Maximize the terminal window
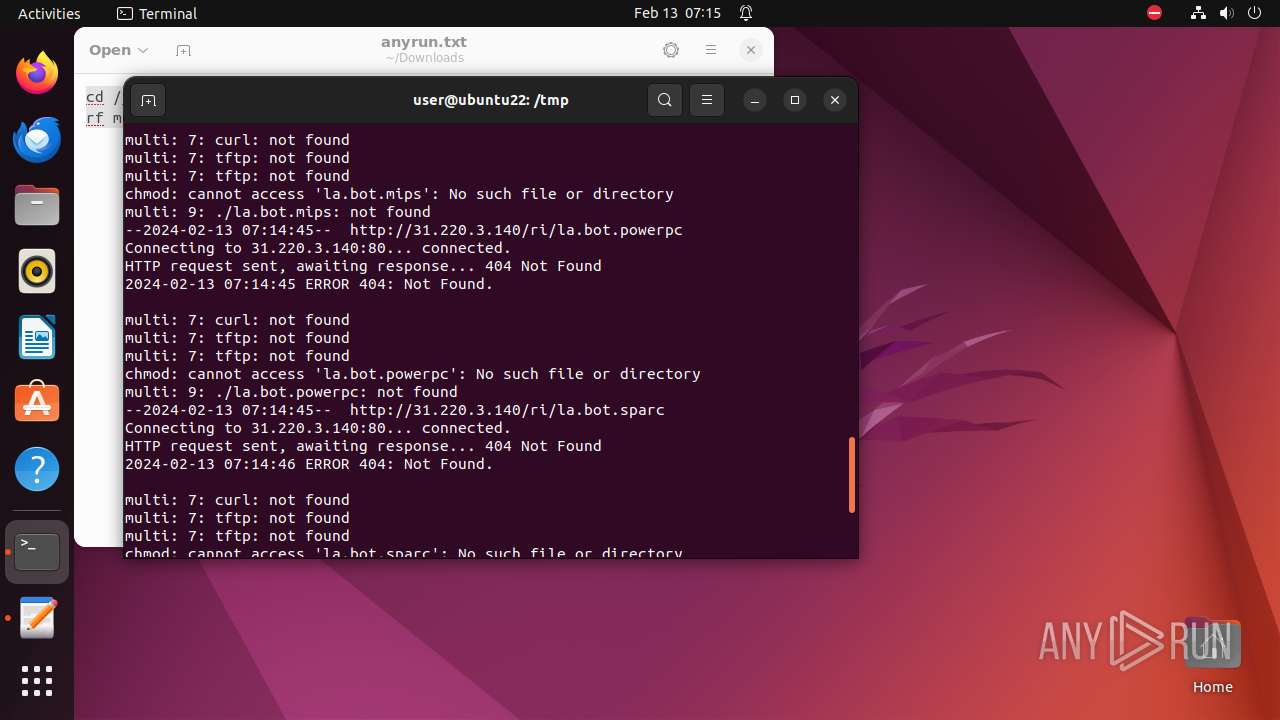Screen dimensions: 1280x720 (x=795, y=100)
